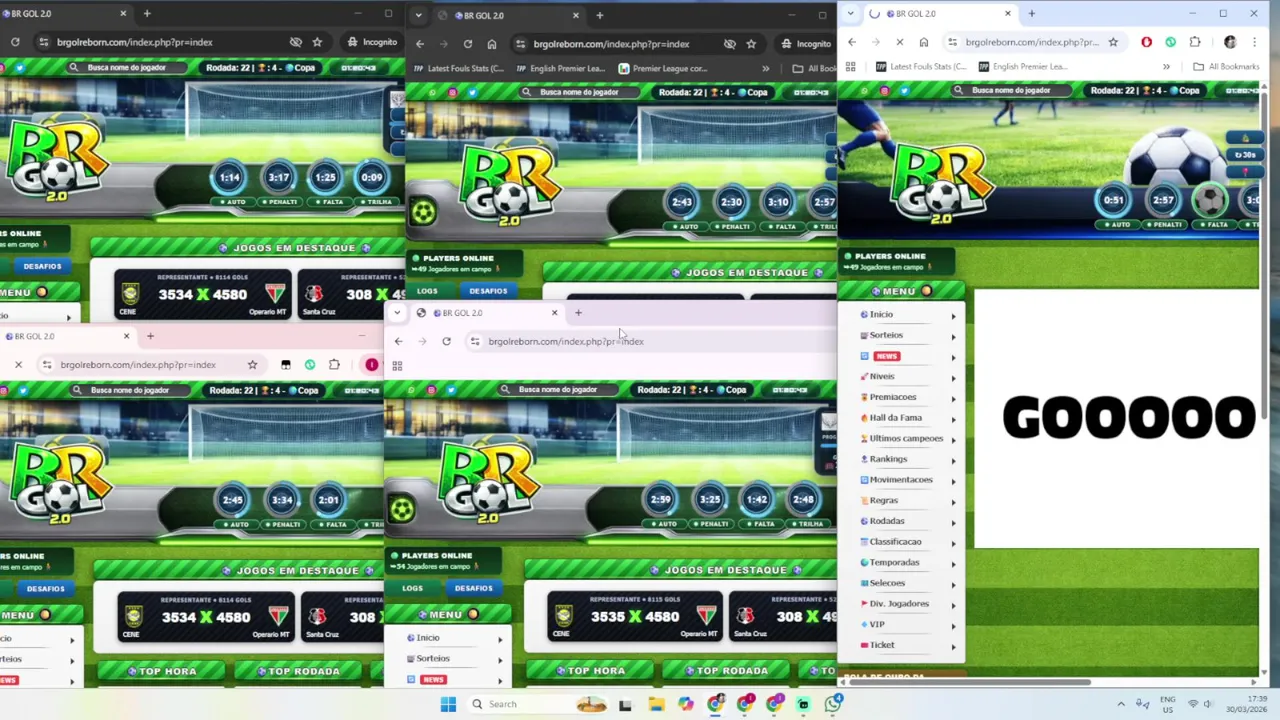Viewport: 1280px width, 720px height.
Task: Open tab search dropdown in top-middle window
Action: click(x=418, y=15)
